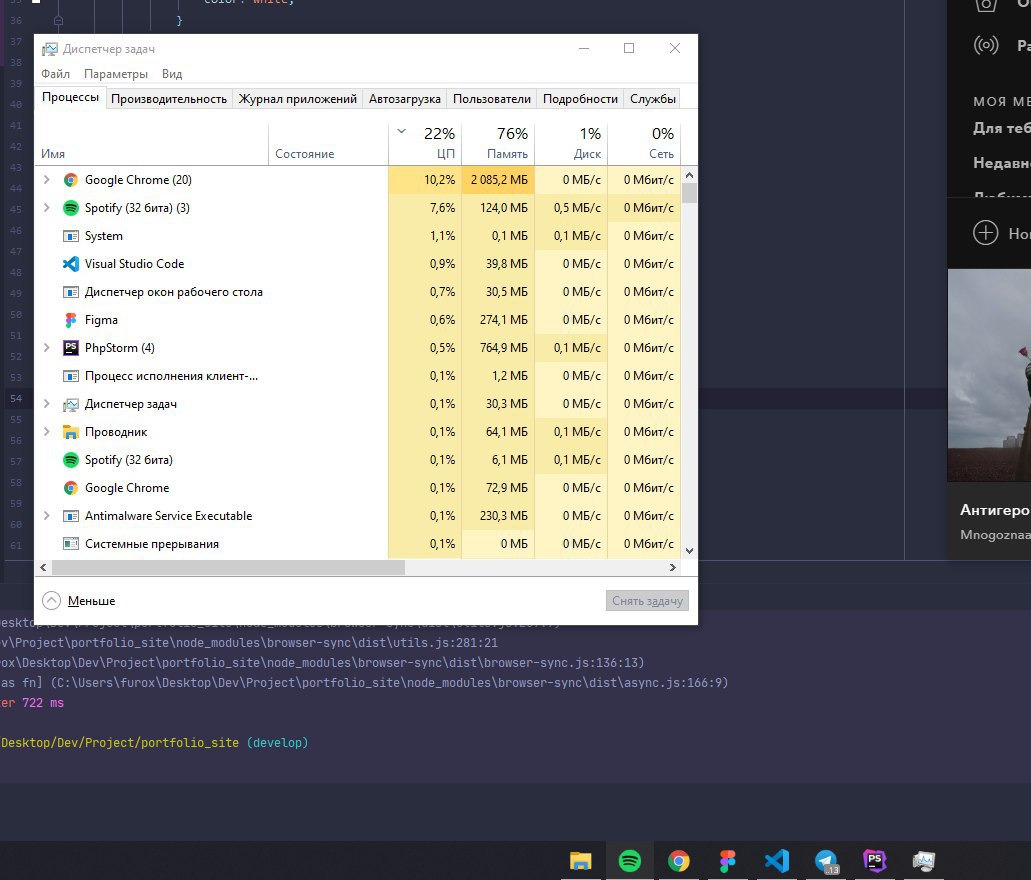Switch to the Службы tab

point(652,99)
